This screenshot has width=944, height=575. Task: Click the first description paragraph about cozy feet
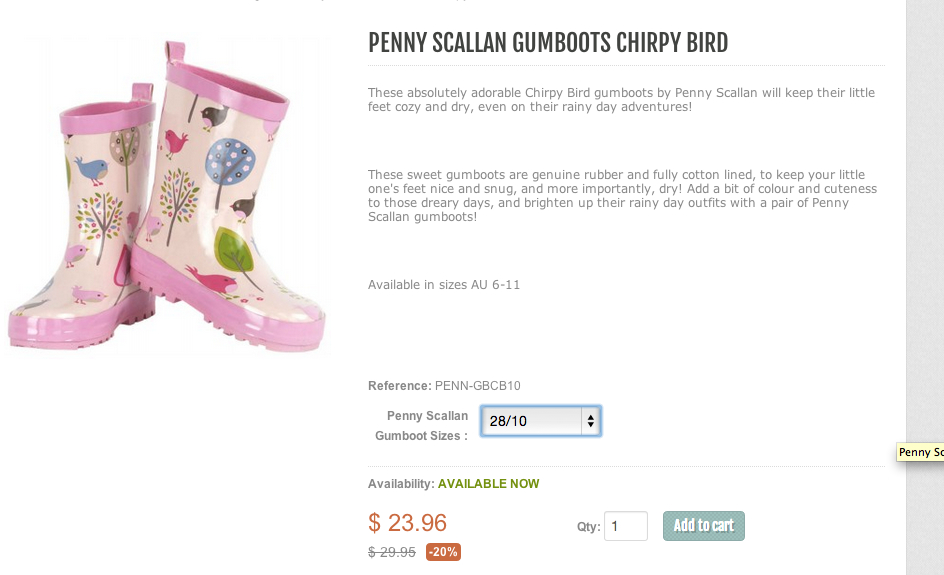click(621, 99)
